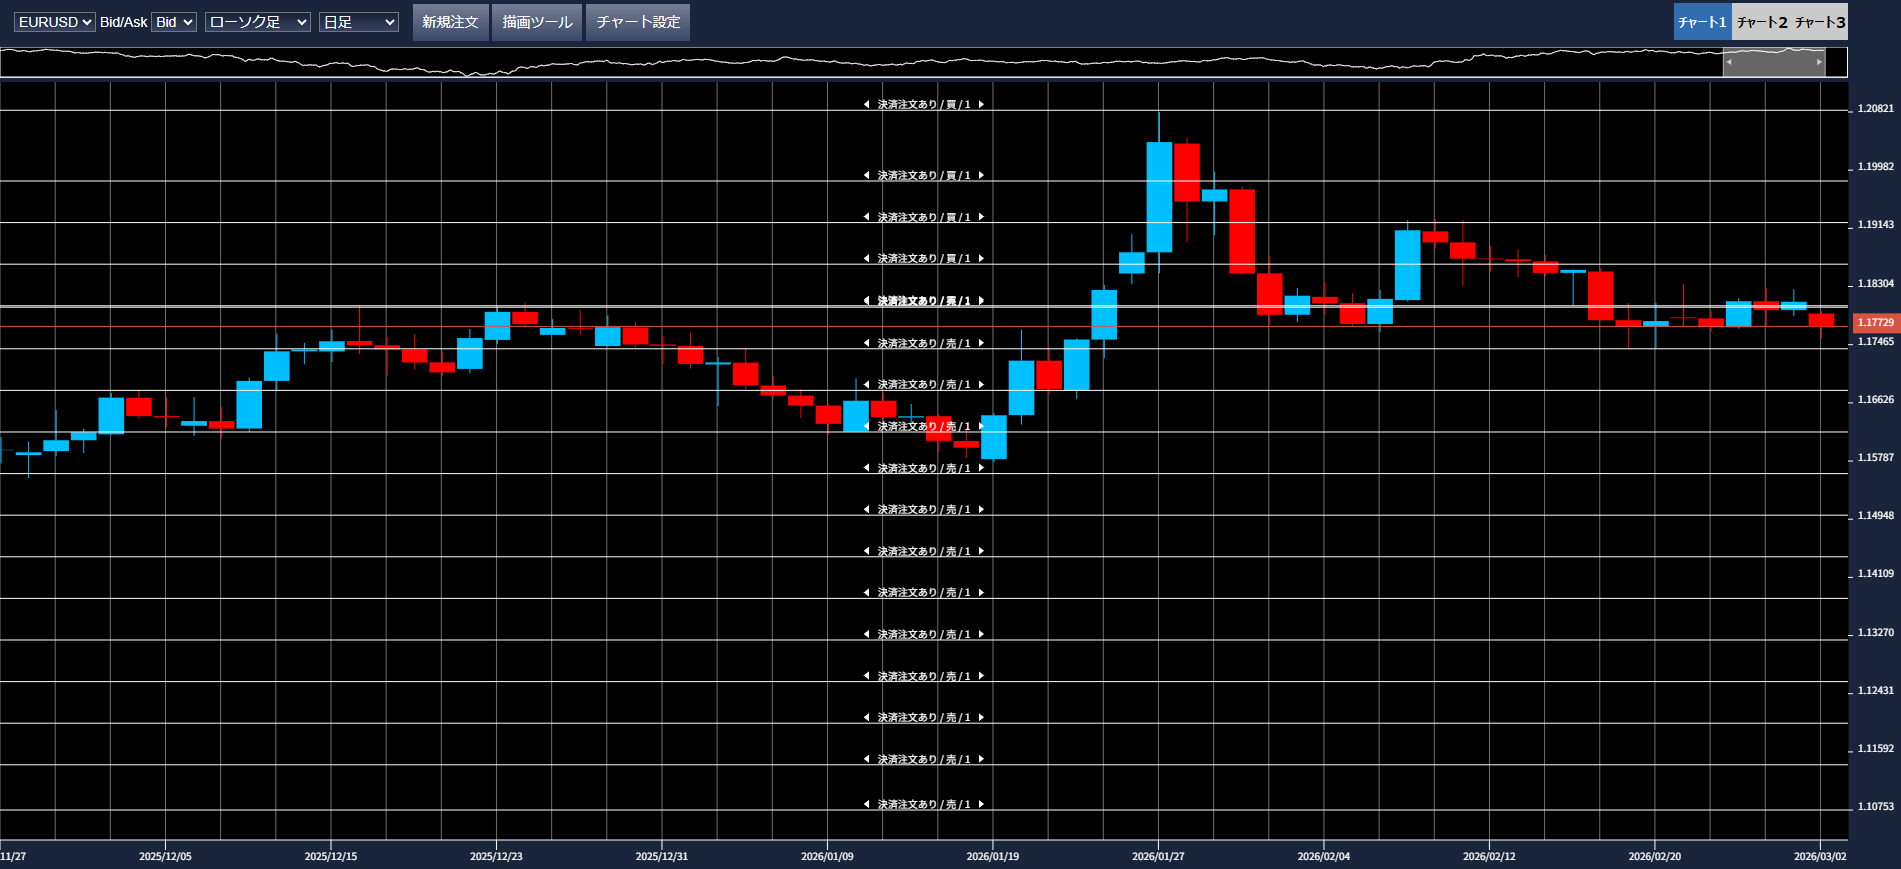Viewport: 1901px width, 869px height.
Task: Click left arrow on topmost 買 order label
Action: pos(866,104)
